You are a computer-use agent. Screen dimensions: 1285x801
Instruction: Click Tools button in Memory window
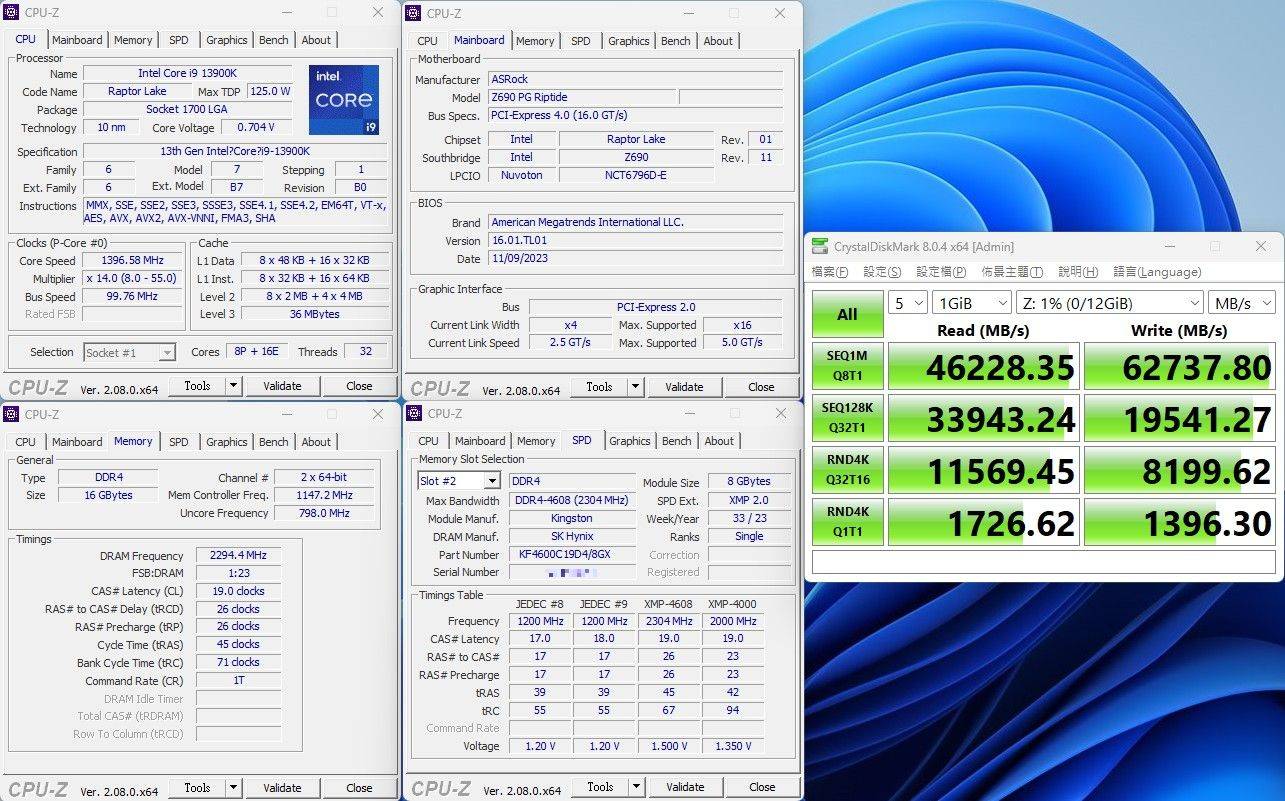click(x=197, y=788)
